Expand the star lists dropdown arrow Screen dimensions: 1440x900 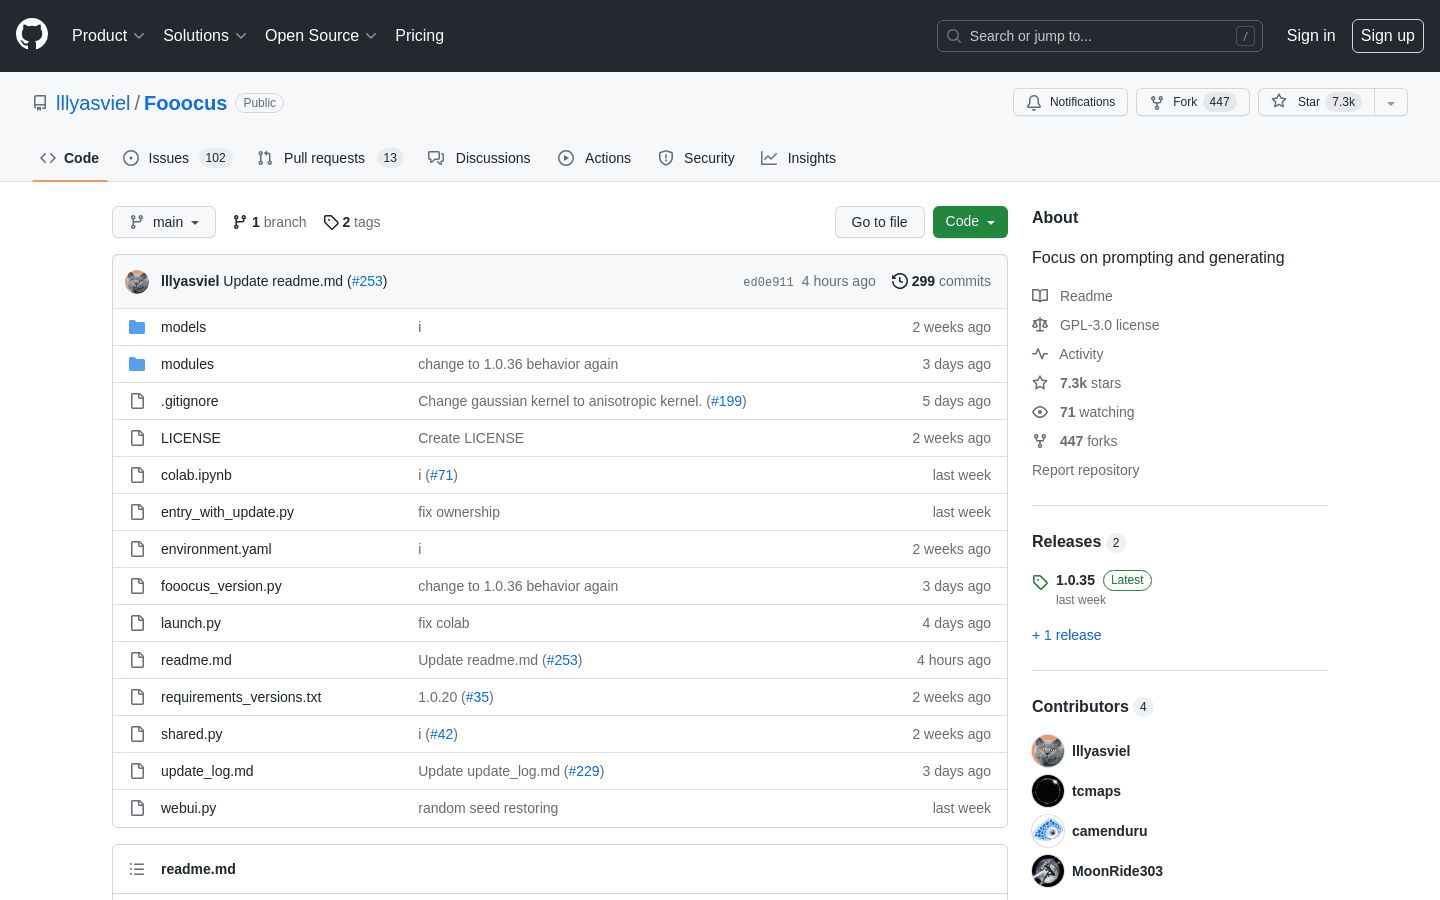pos(1390,103)
